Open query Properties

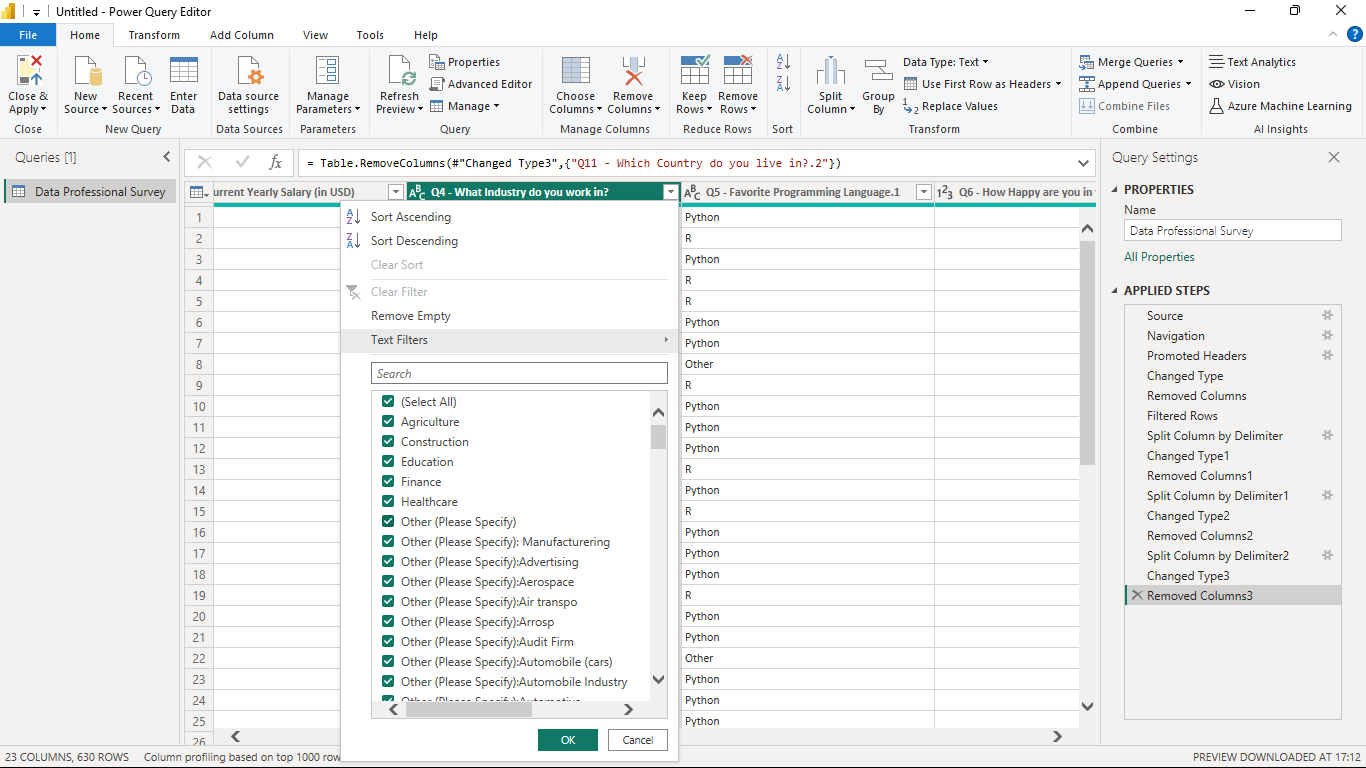pyautogui.click(x=465, y=62)
